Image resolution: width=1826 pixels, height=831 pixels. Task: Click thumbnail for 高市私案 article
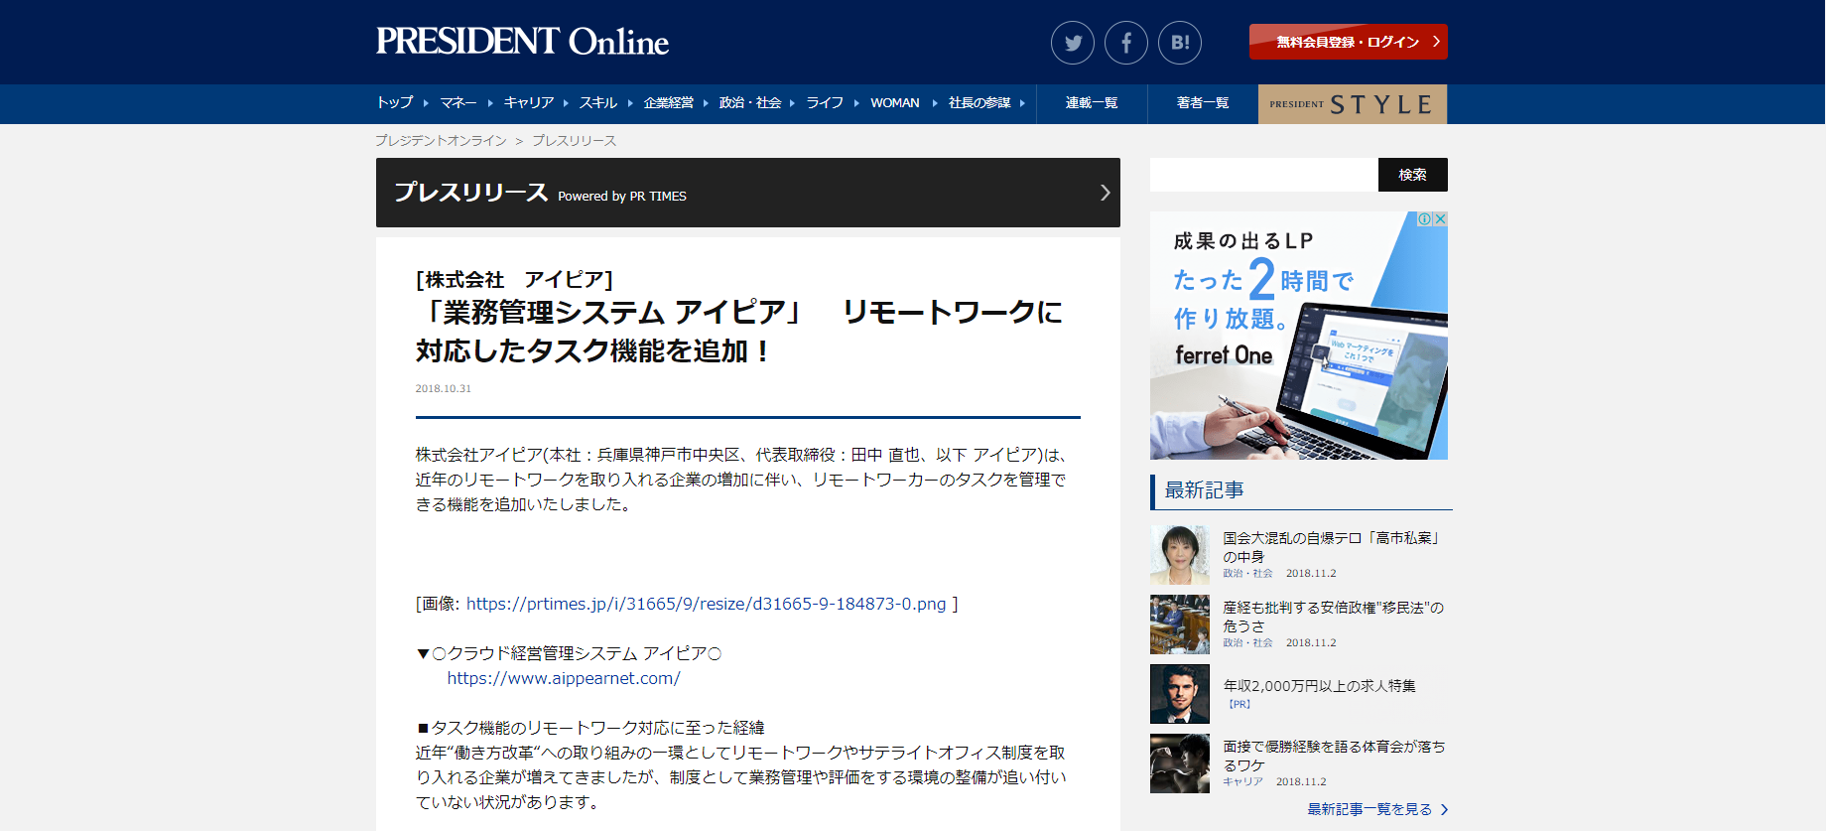point(1180,555)
